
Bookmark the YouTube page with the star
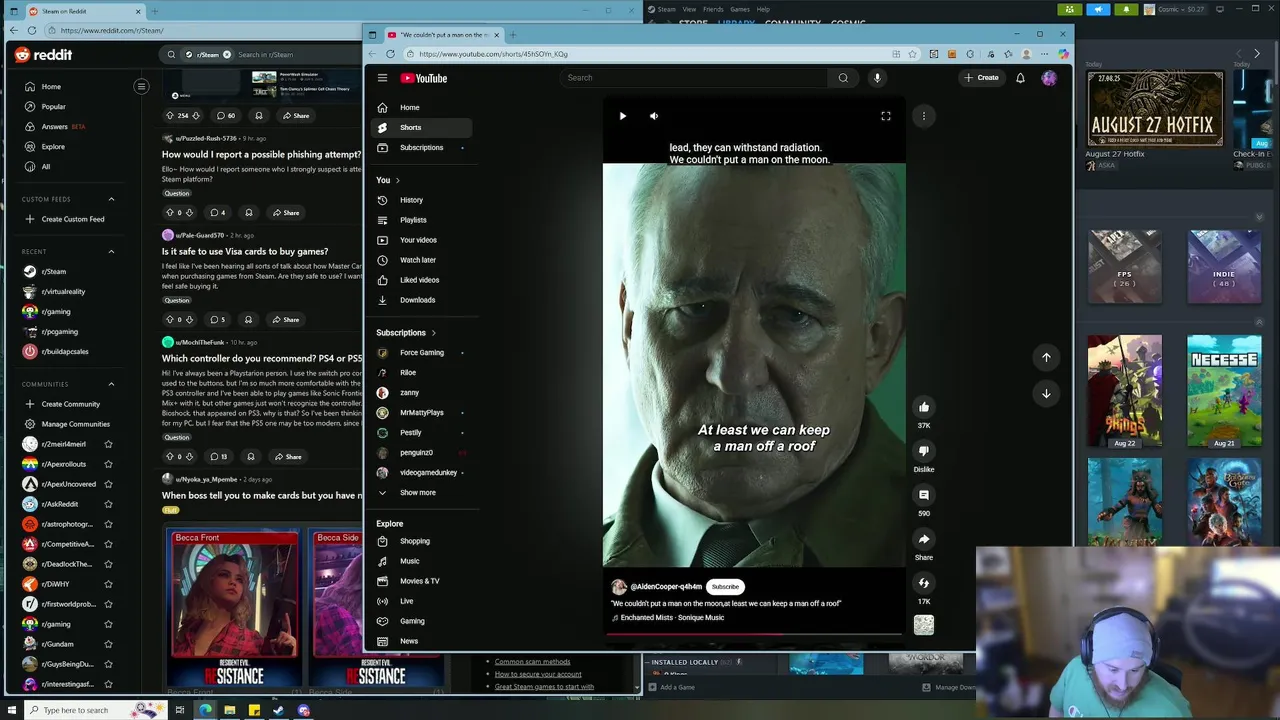[914, 54]
